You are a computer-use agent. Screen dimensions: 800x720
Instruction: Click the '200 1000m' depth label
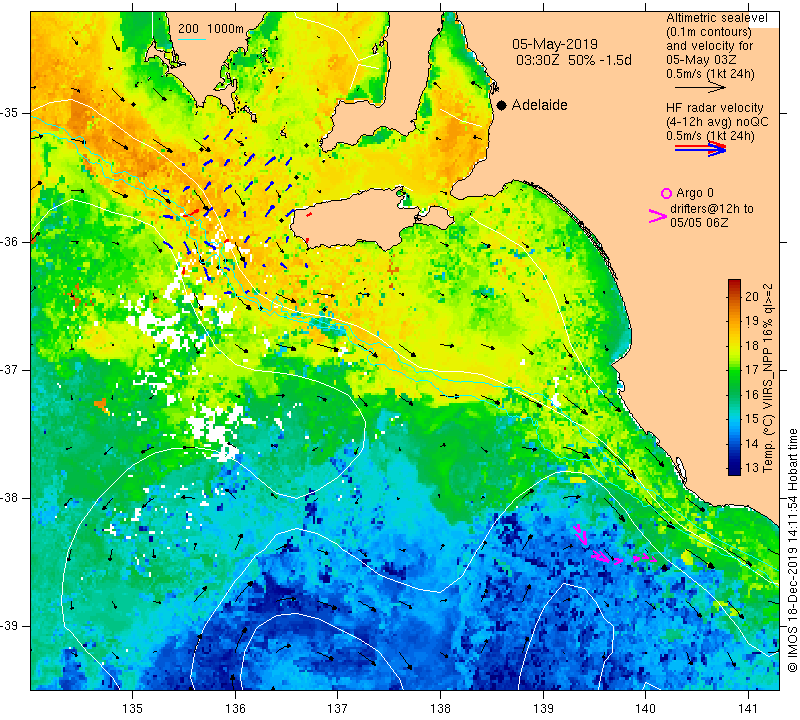[211, 29]
